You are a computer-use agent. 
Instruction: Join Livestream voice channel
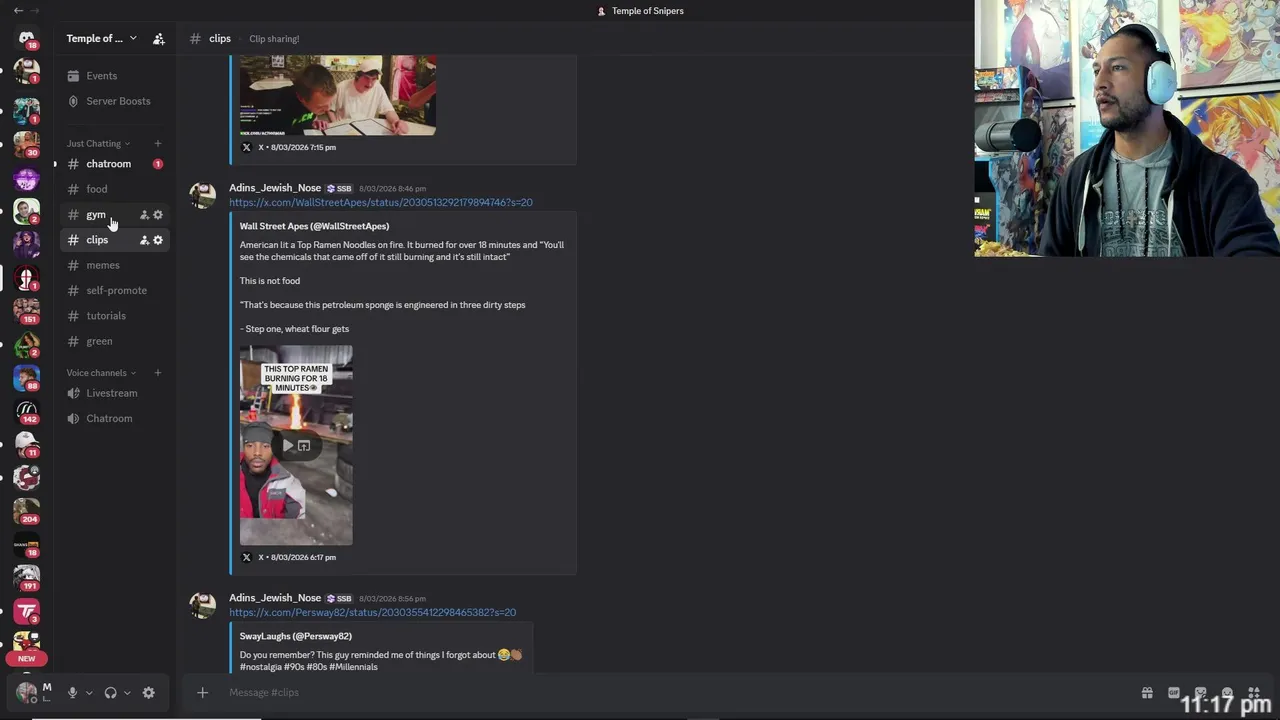pos(113,393)
